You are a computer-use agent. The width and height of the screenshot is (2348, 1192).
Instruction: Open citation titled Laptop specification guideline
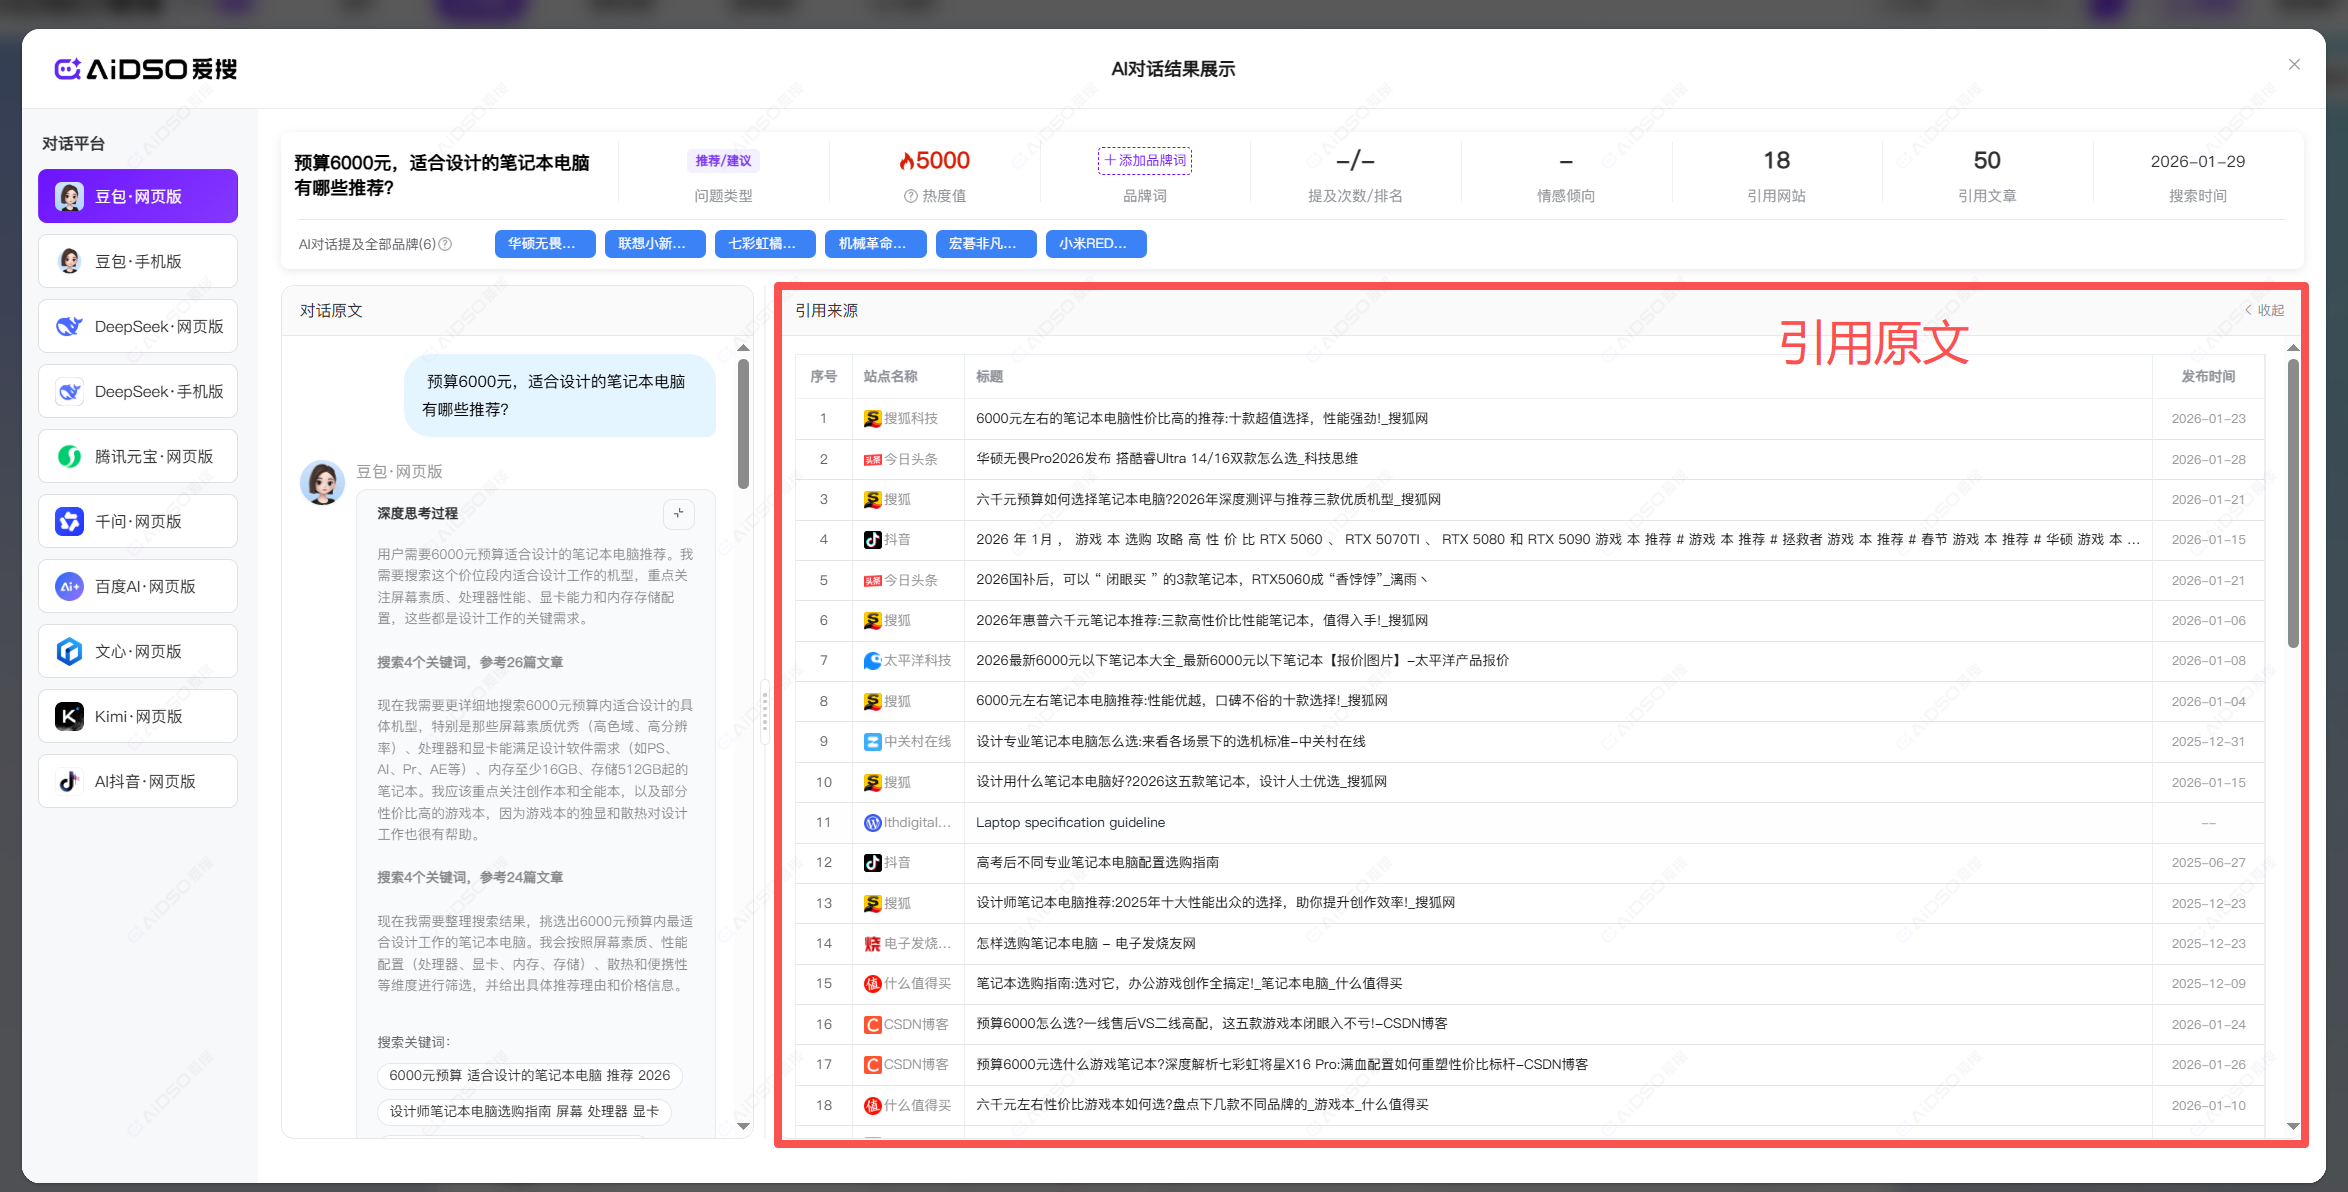[x=1070, y=822]
